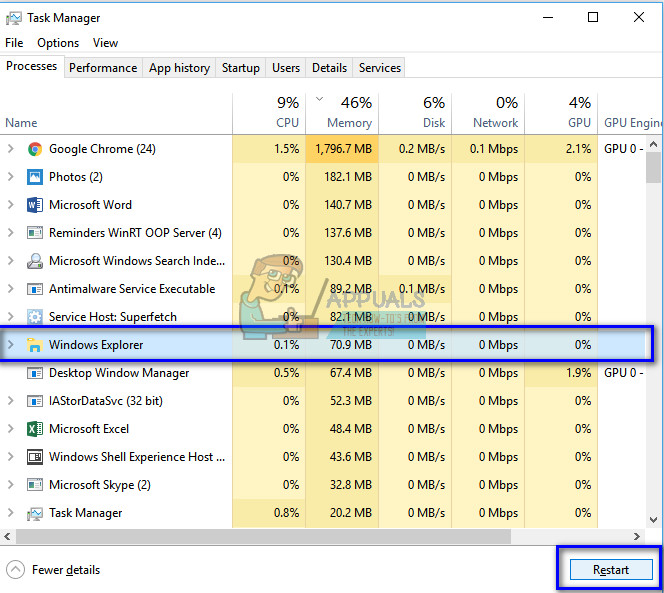664x593 pixels.
Task: Select the Service Host: Superfetch gear icon
Action: pos(35,317)
